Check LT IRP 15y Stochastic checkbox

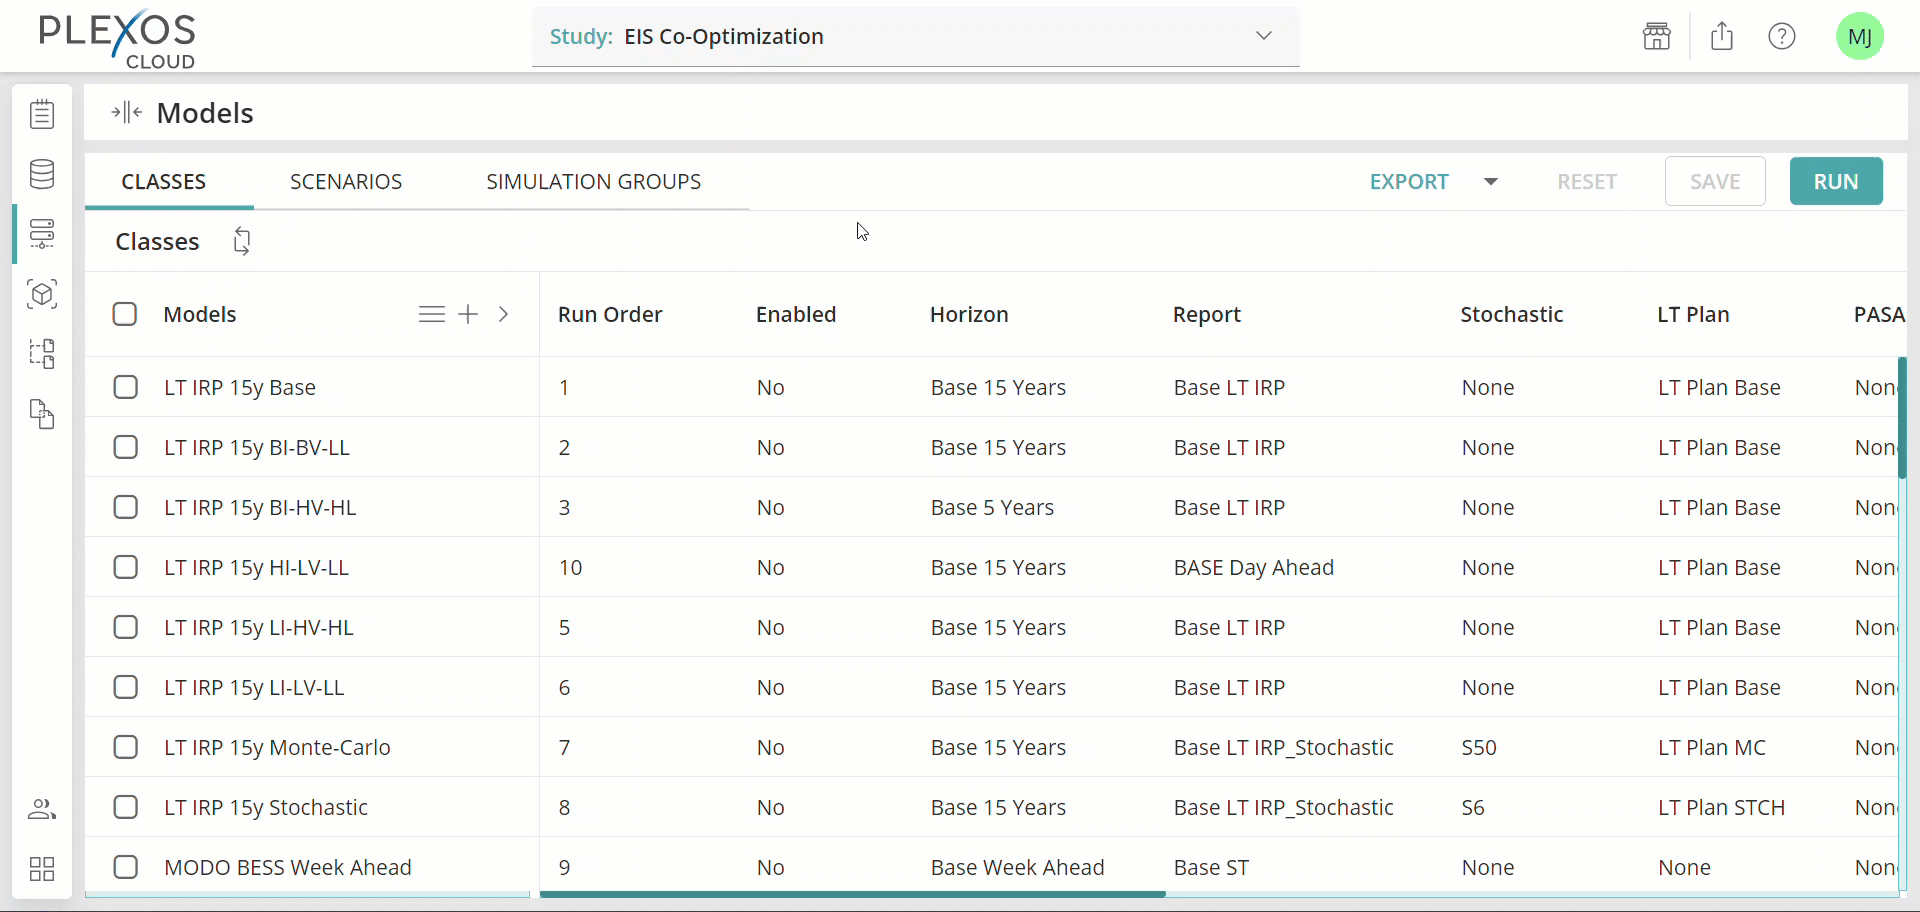(126, 807)
